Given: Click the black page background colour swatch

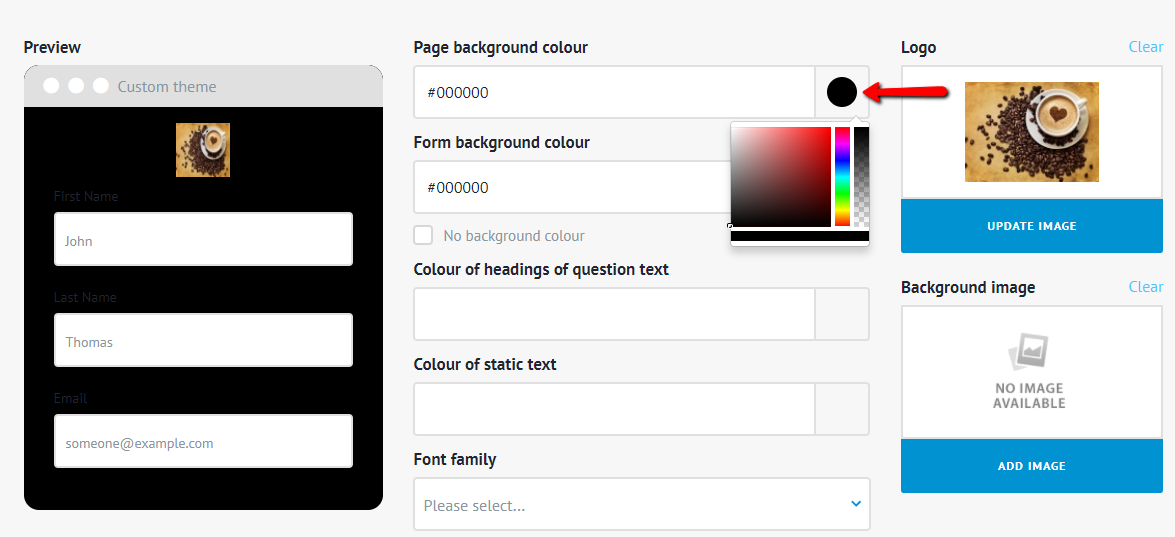Looking at the screenshot, I should (x=842, y=92).
